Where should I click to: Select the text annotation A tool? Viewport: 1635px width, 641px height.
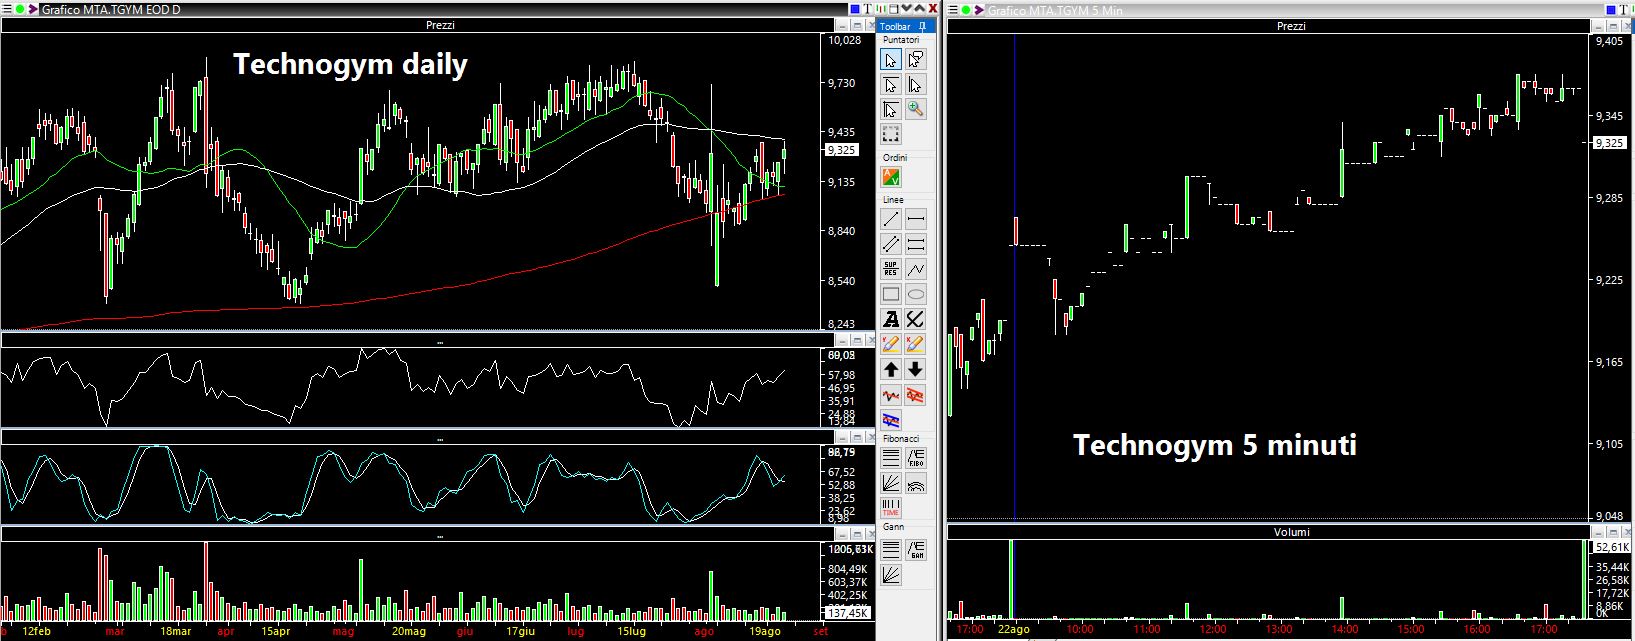click(891, 319)
